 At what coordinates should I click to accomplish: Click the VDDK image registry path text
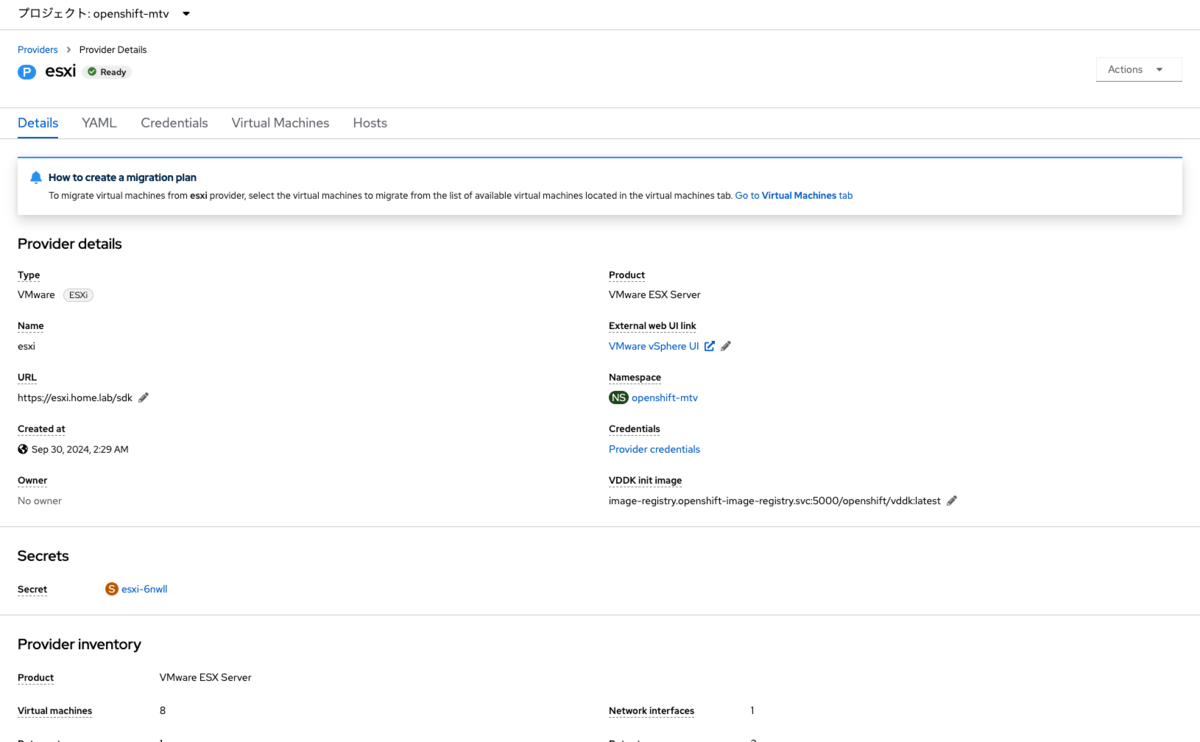pyautogui.click(x=775, y=500)
